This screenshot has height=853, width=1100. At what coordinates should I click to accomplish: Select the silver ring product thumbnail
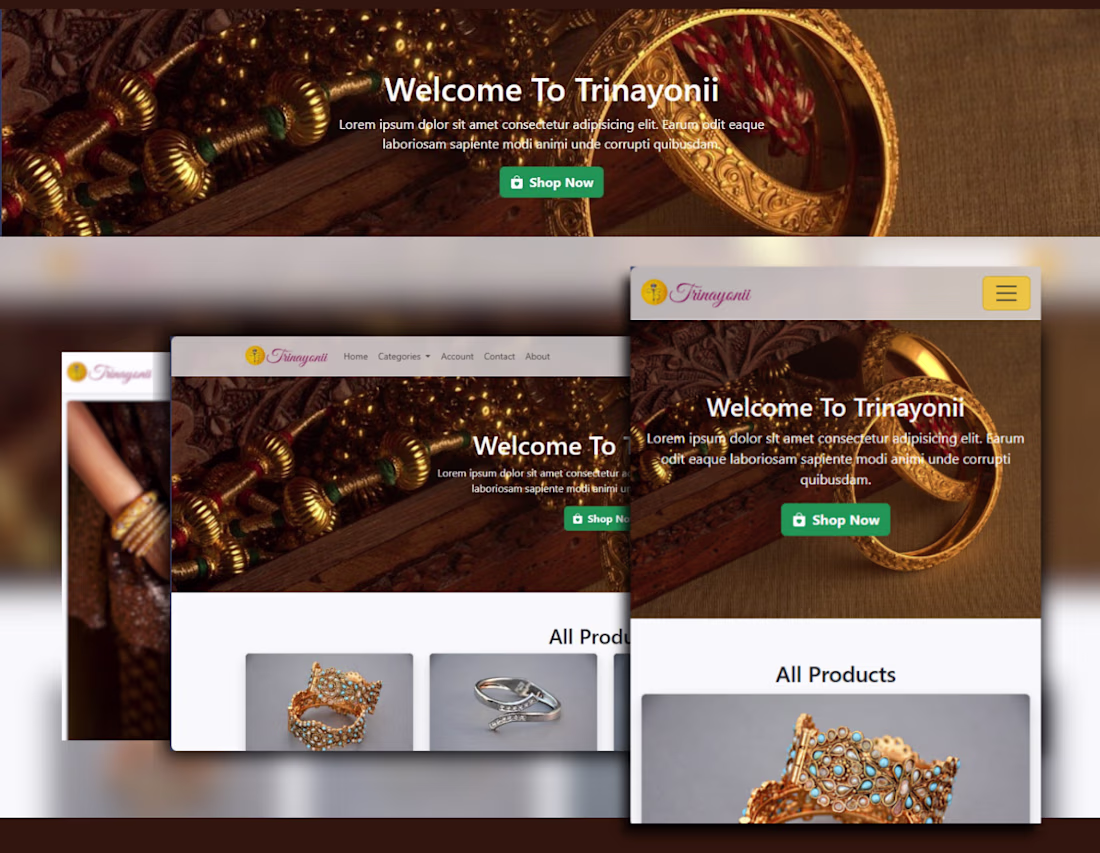513,702
